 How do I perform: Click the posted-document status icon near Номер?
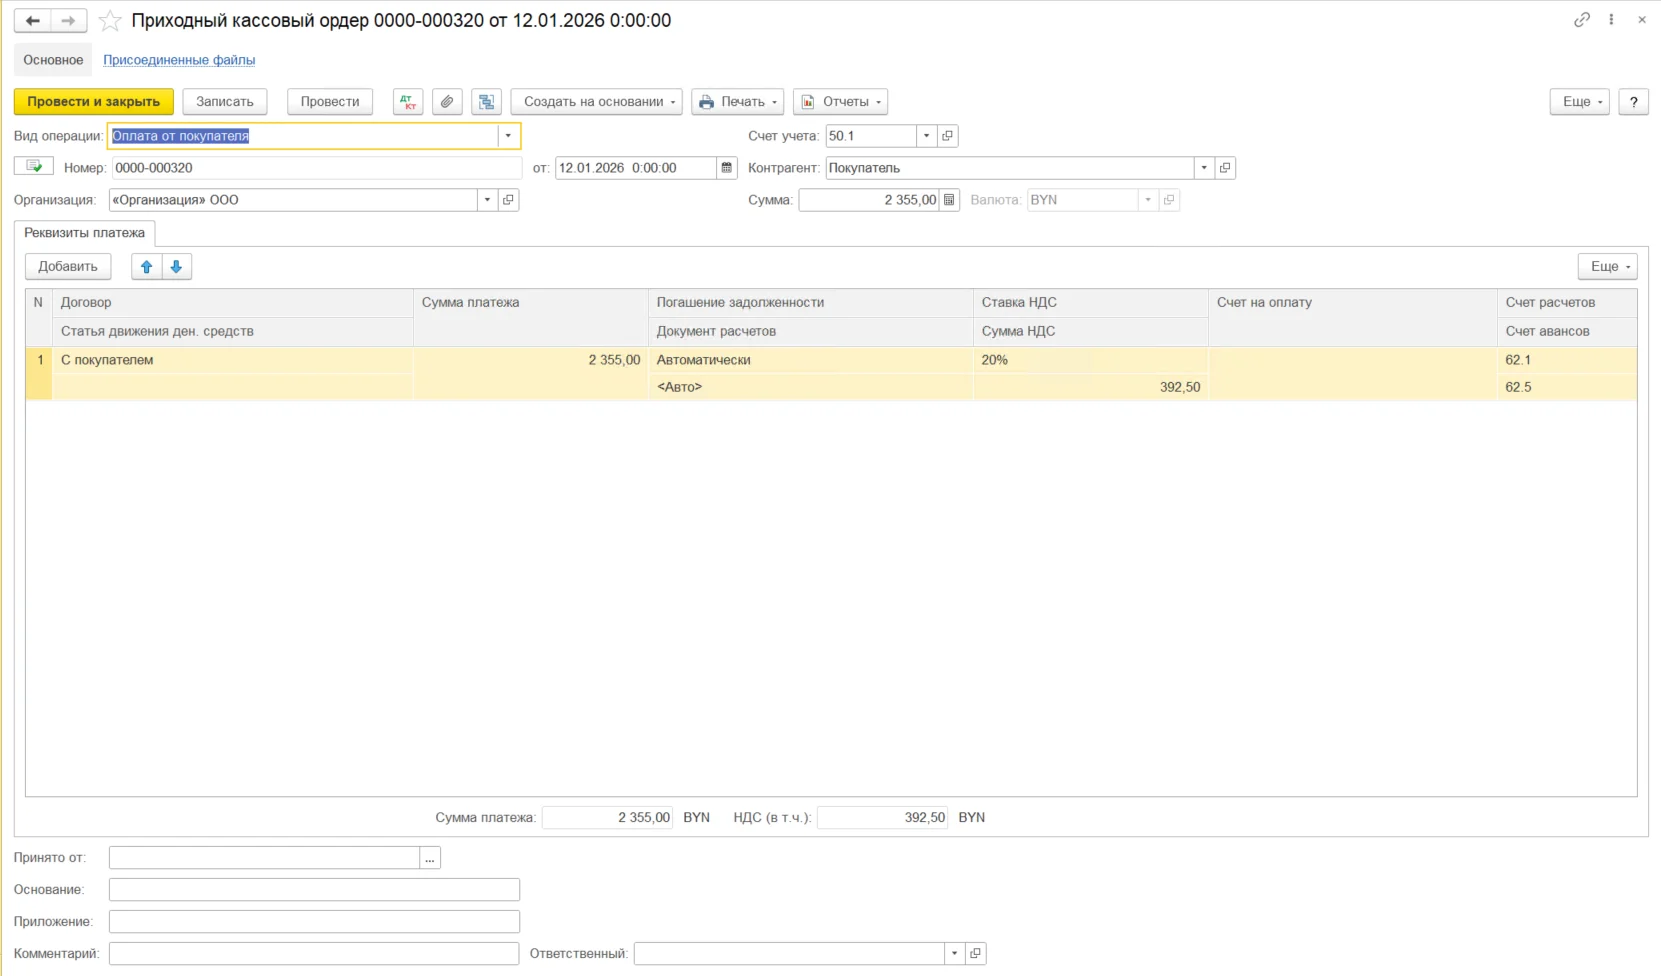click(x=34, y=166)
